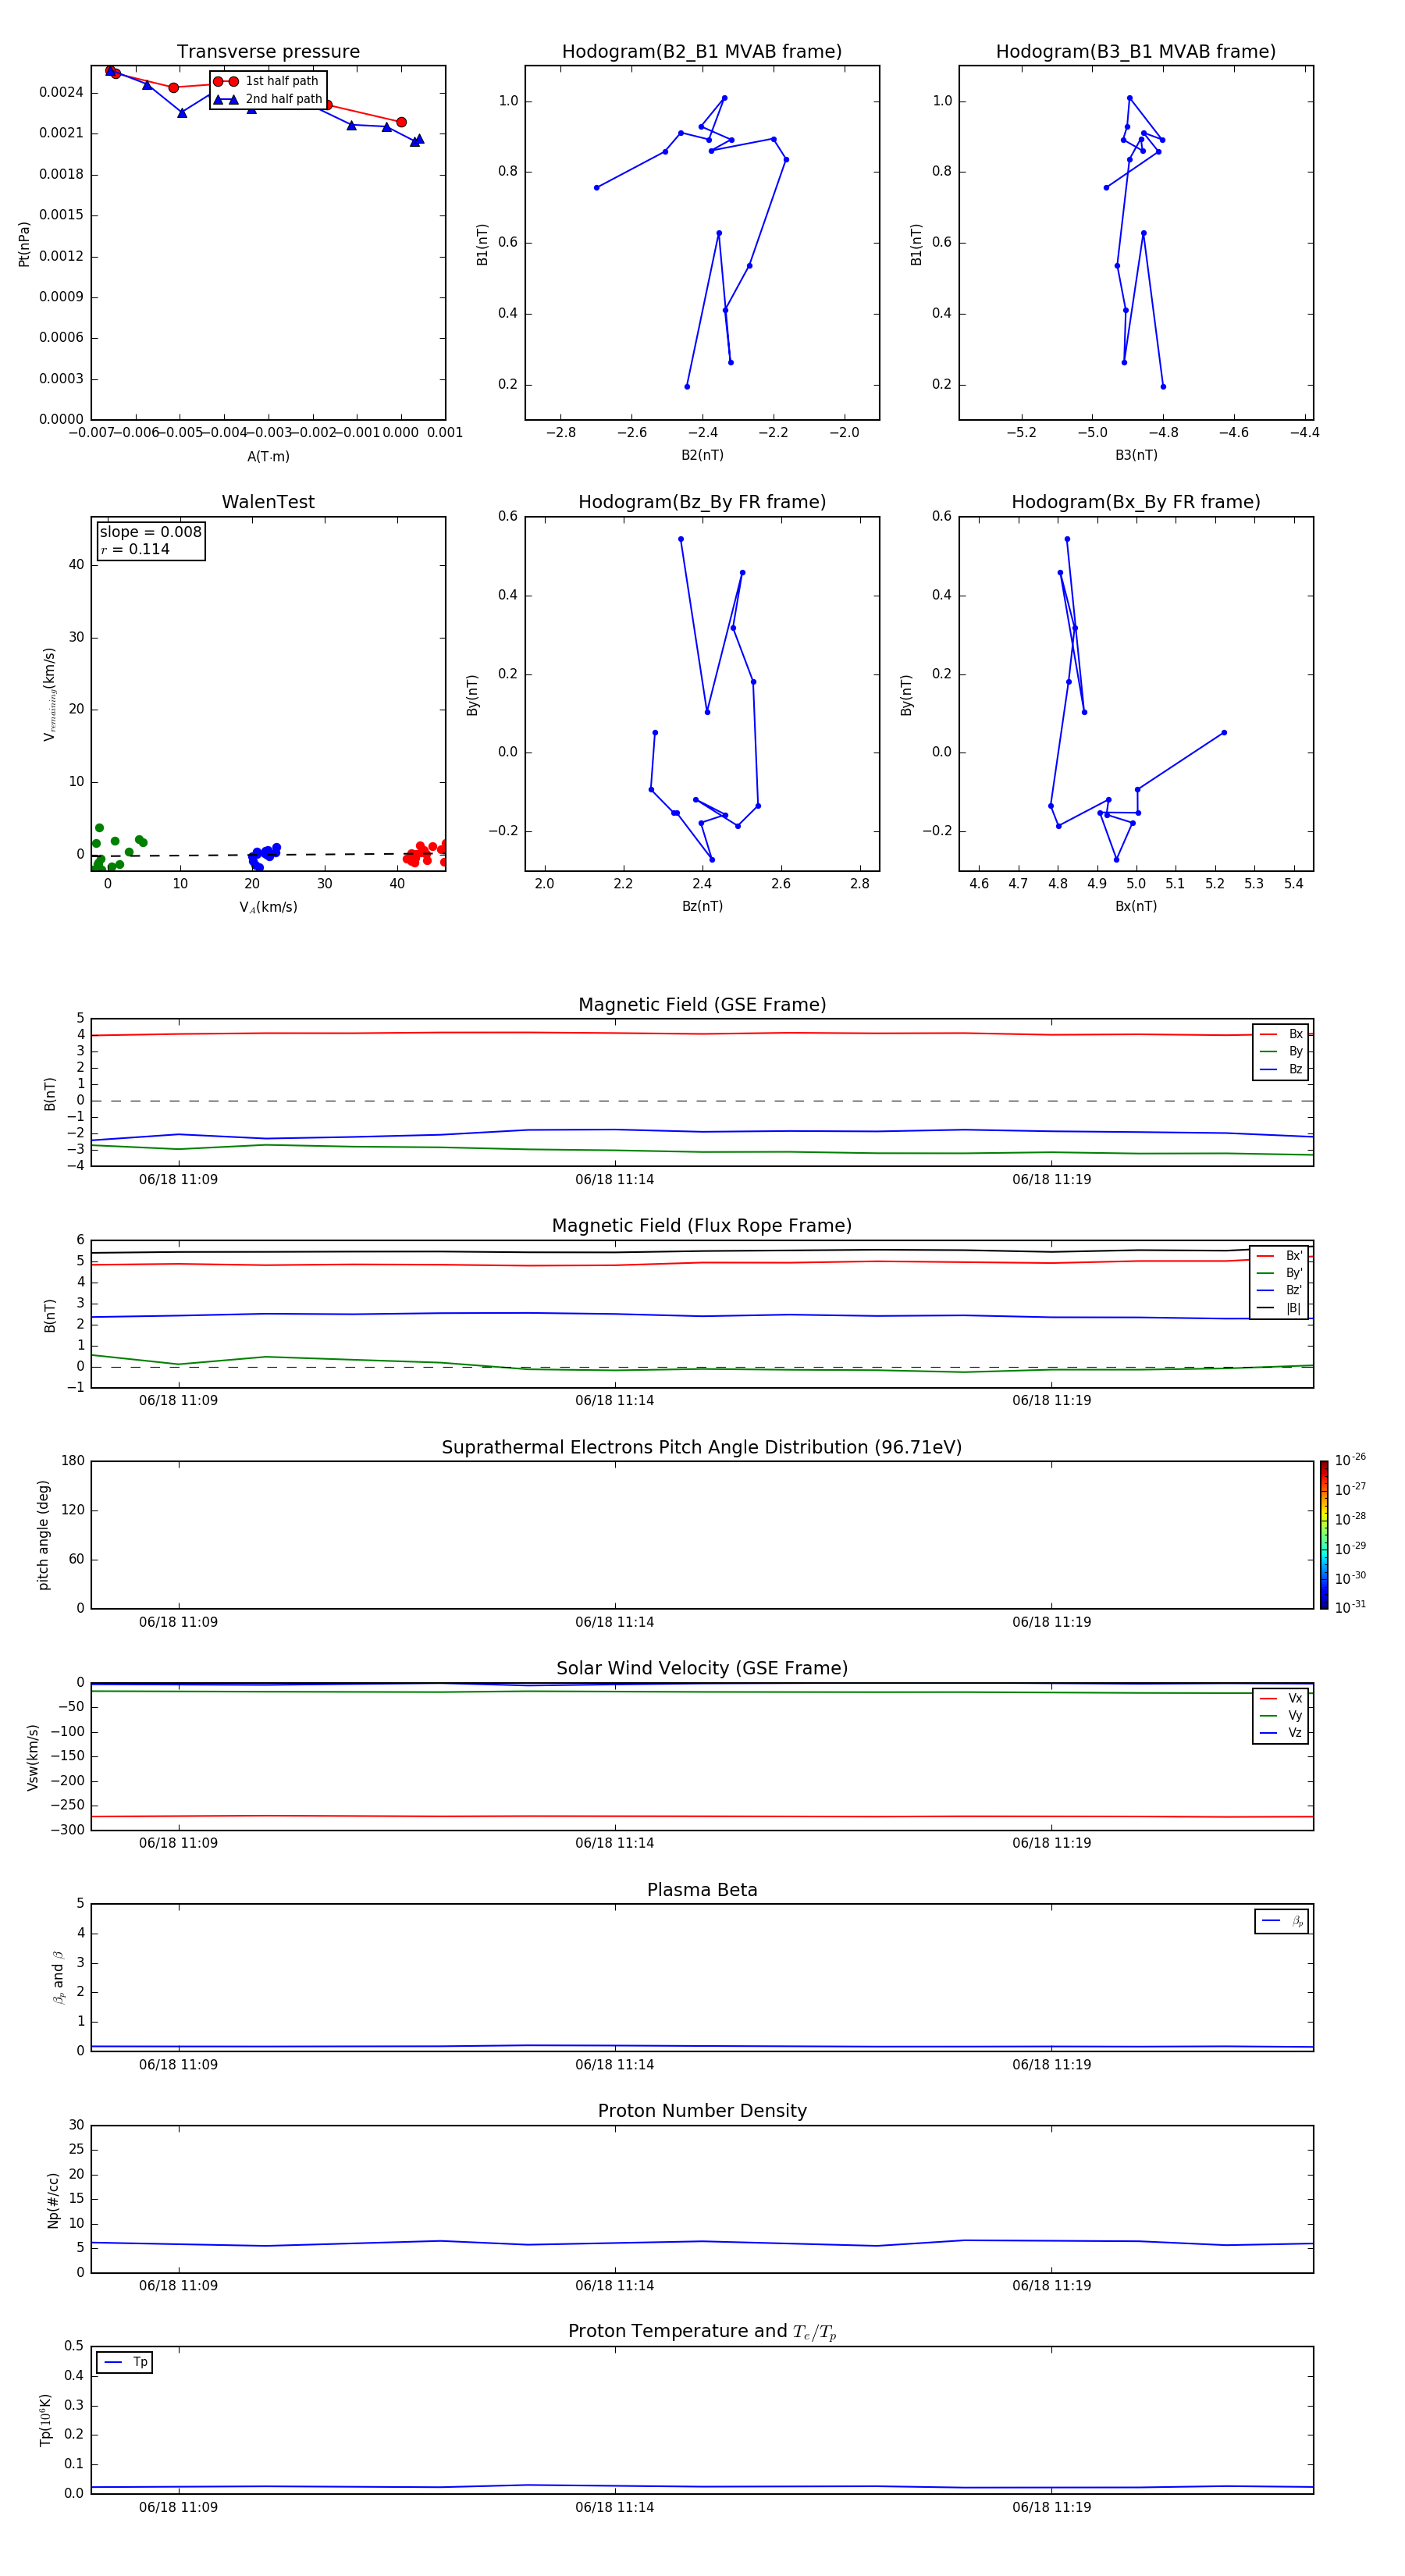The width and height of the screenshot is (1405, 2576).
Task: Click the 'Bz(nT)' x-axis label
Action: [702, 906]
